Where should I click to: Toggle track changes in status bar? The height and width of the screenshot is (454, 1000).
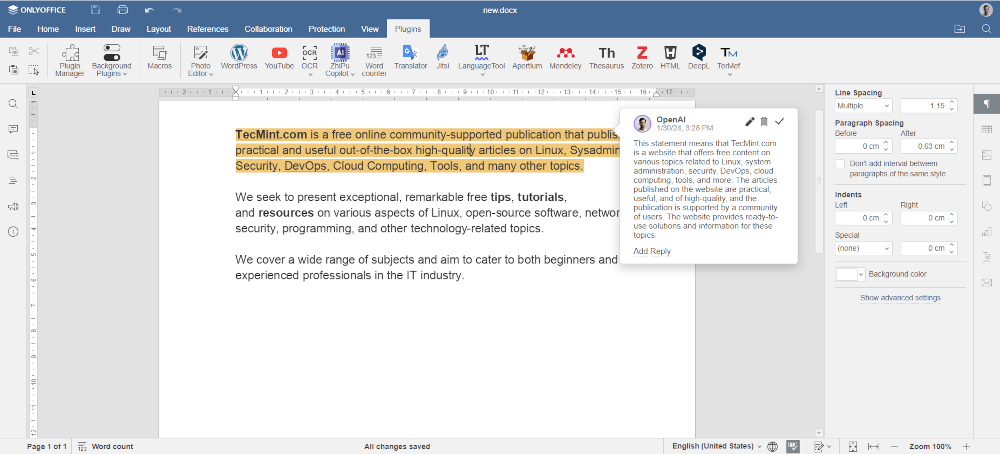click(x=820, y=446)
